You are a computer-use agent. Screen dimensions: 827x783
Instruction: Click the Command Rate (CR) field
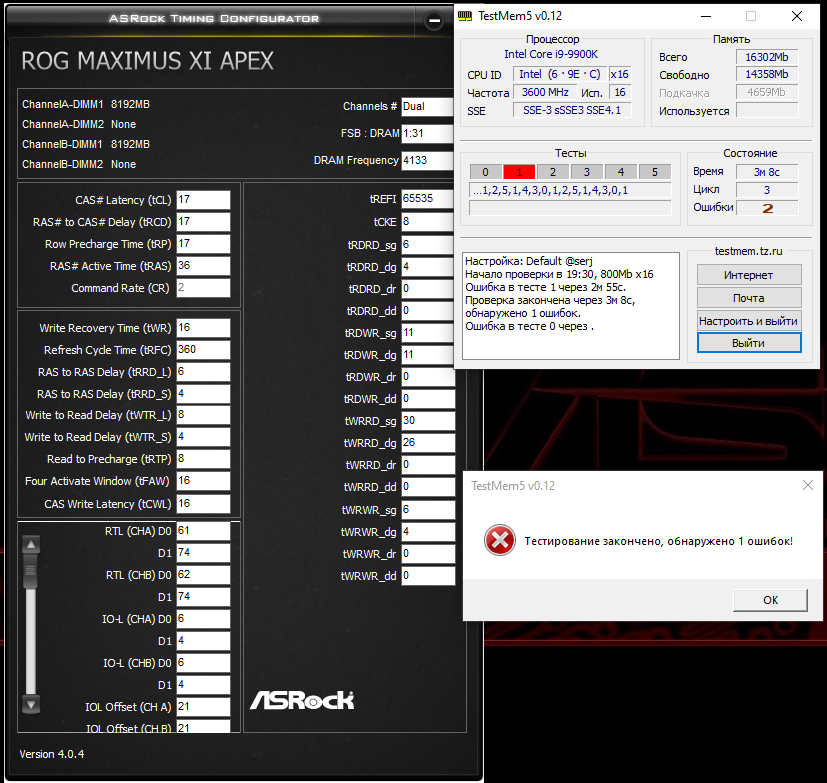[203, 288]
